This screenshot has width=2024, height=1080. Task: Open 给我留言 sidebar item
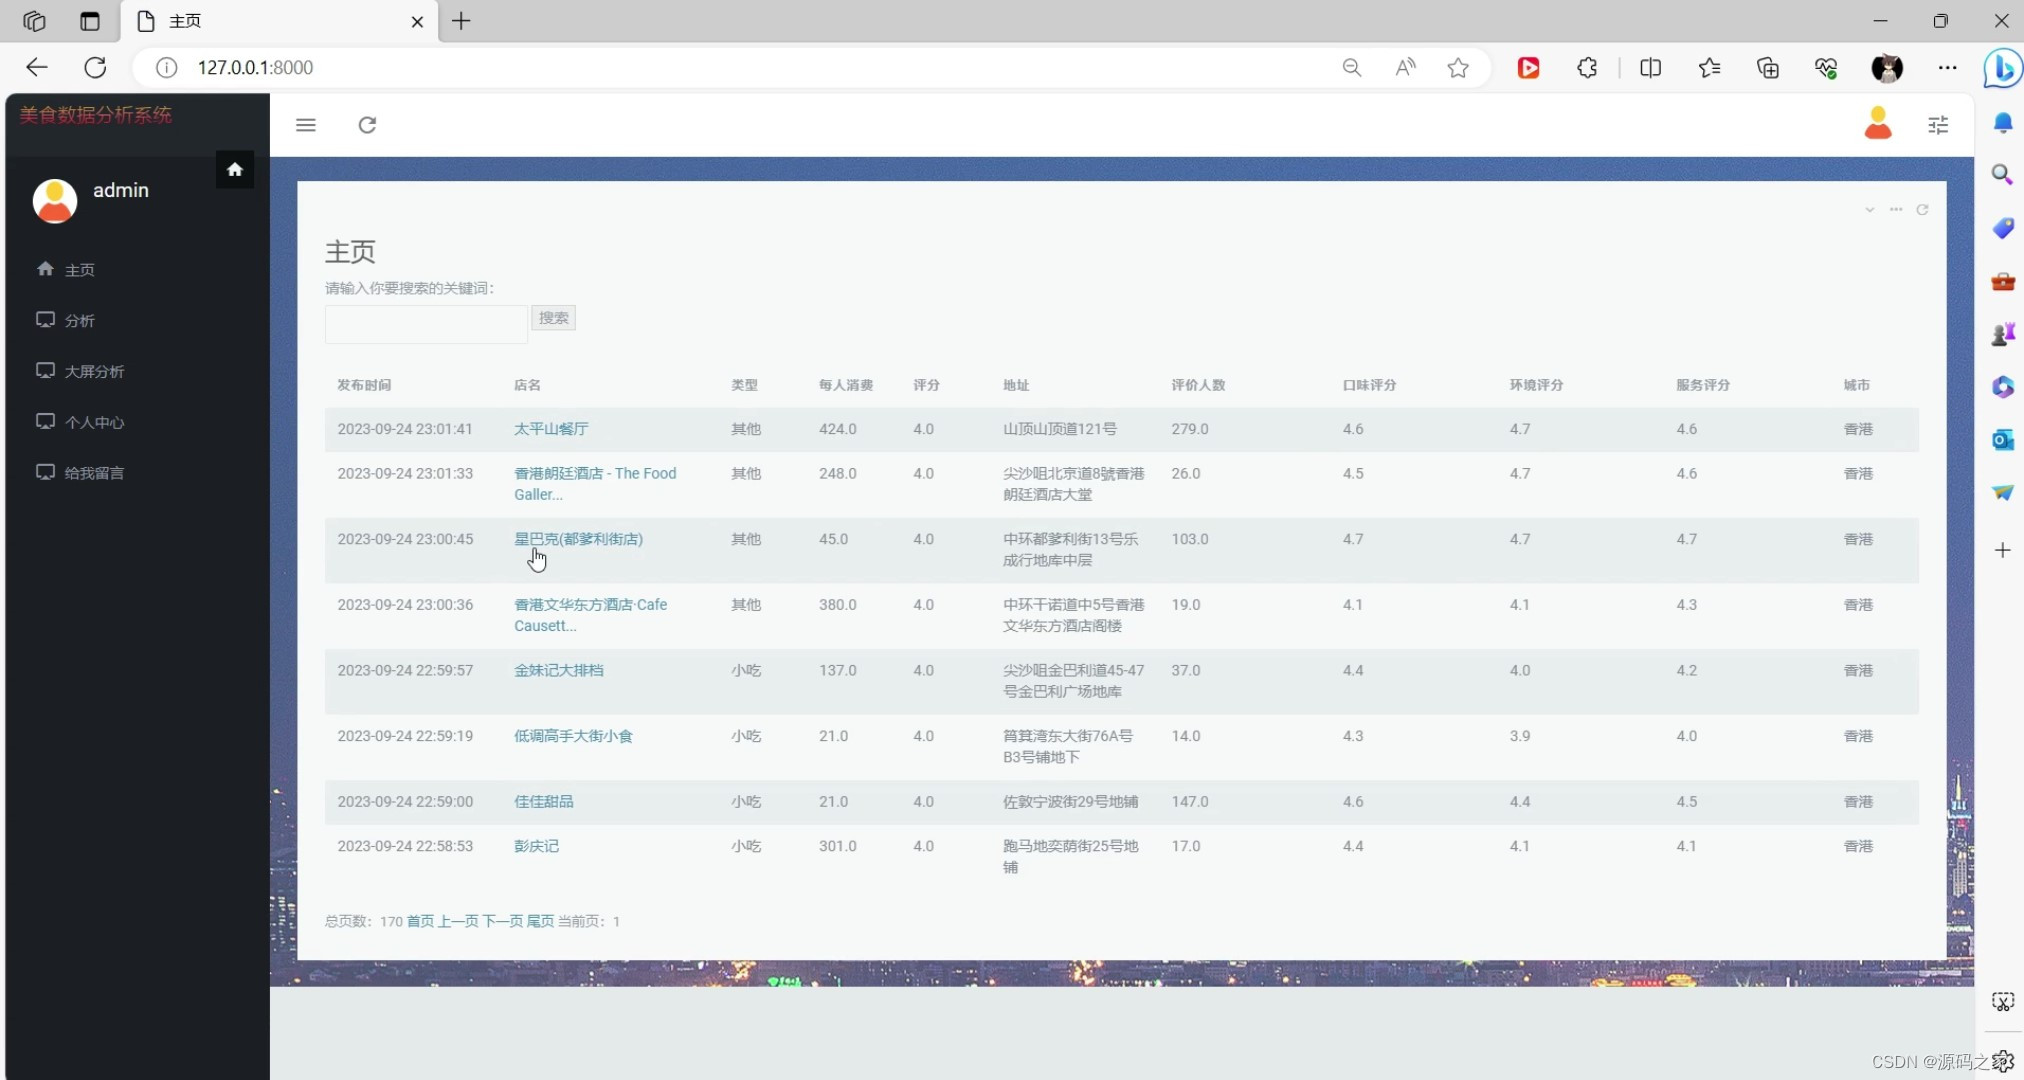click(94, 473)
